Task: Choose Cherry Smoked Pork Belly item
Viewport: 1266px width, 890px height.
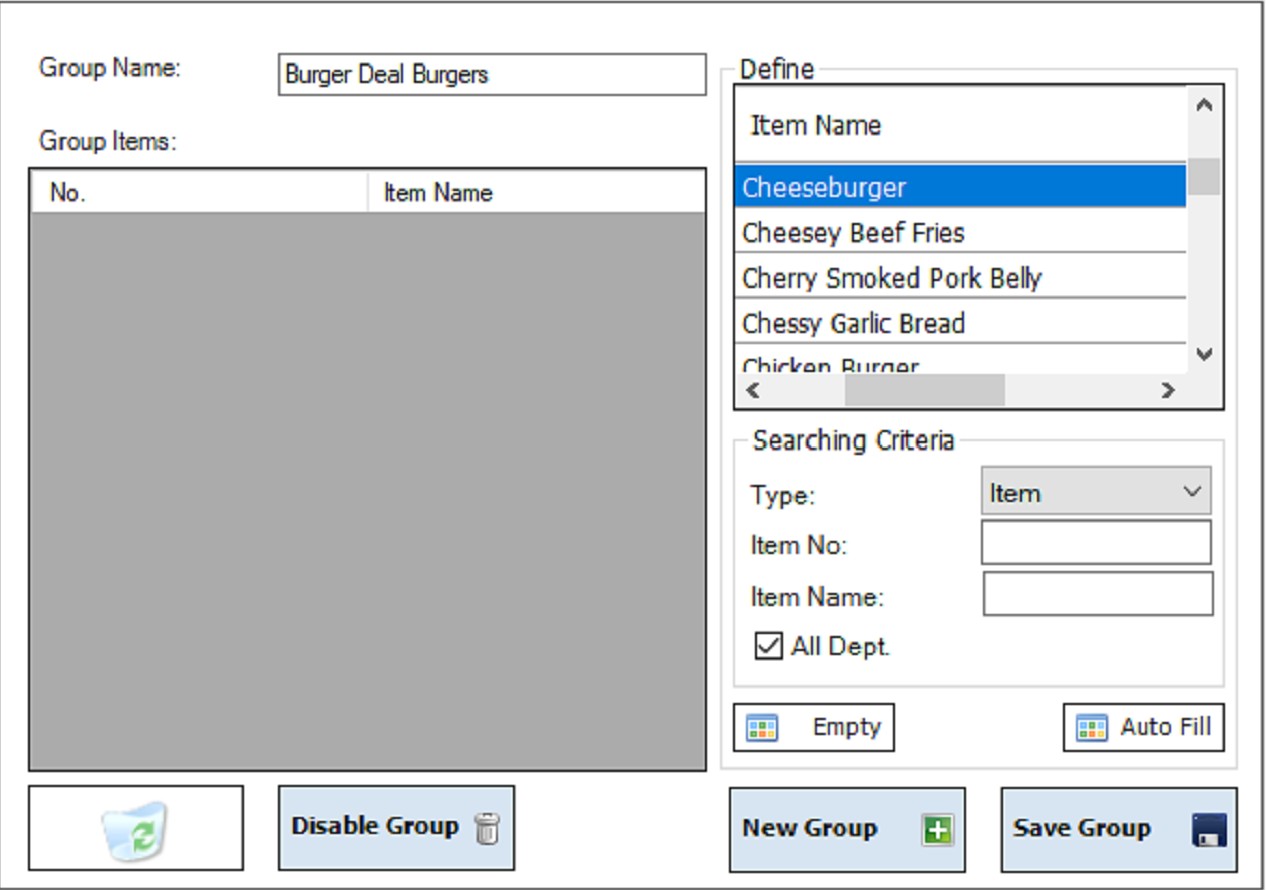Action: pos(959,278)
